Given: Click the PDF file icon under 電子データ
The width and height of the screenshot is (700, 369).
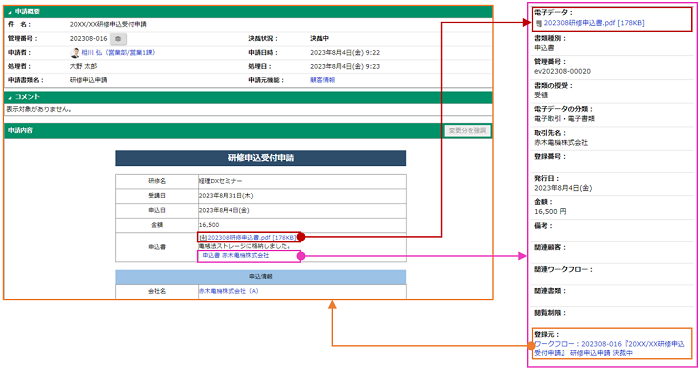Looking at the screenshot, I should click(x=539, y=23).
